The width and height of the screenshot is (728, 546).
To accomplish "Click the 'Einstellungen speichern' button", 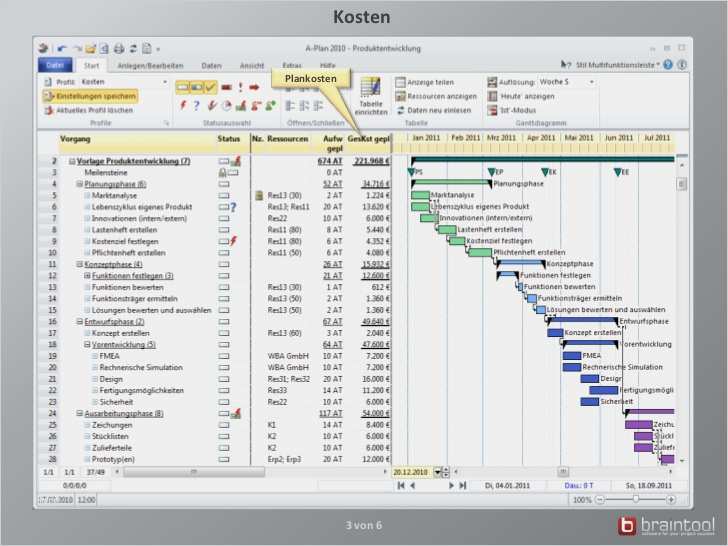I will click(90, 96).
